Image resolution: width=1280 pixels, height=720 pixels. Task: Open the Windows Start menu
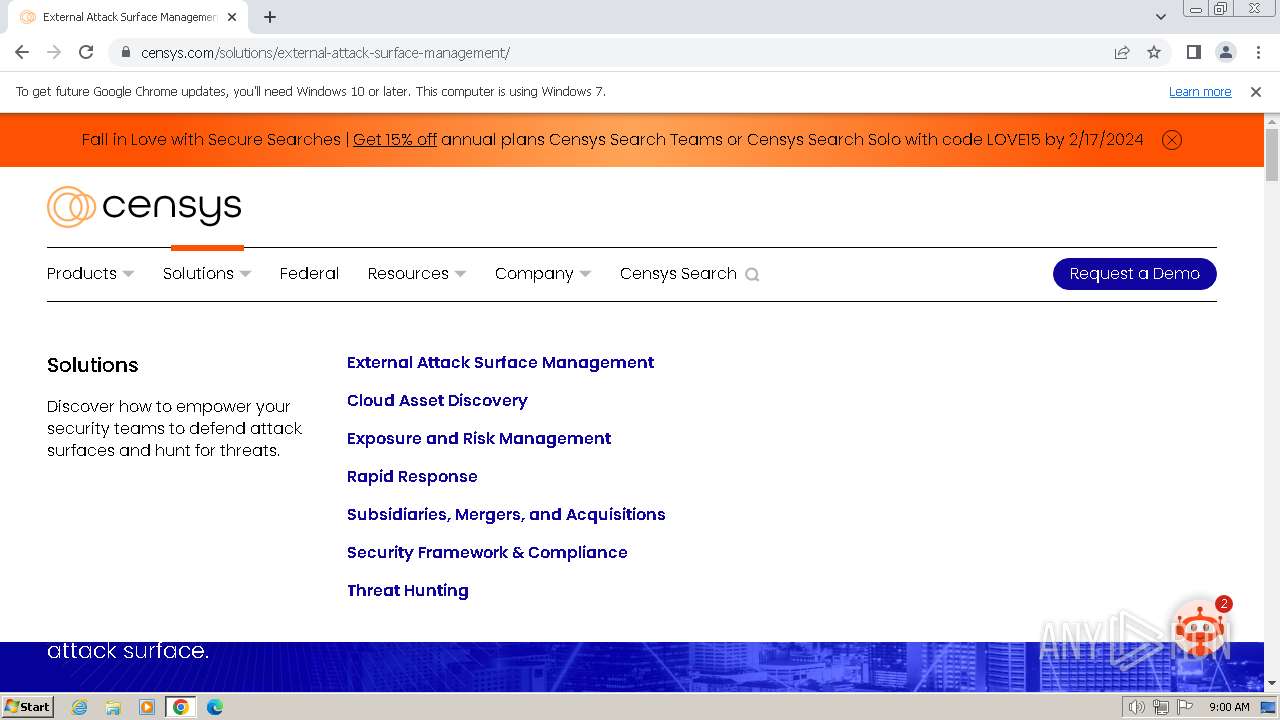pos(27,706)
